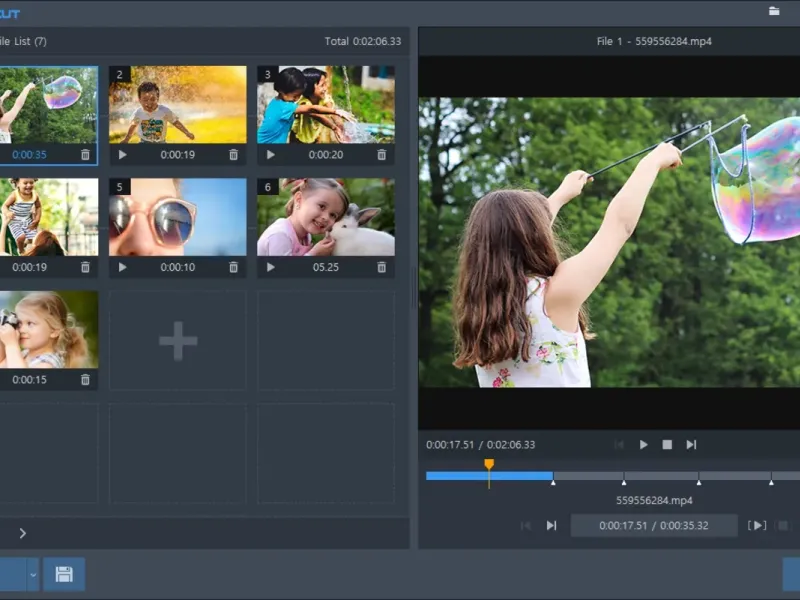Select clip 2 thumbnail of running boy
Image resolution: width=800 pixels, height=600 pixels.
pos(178,105)
